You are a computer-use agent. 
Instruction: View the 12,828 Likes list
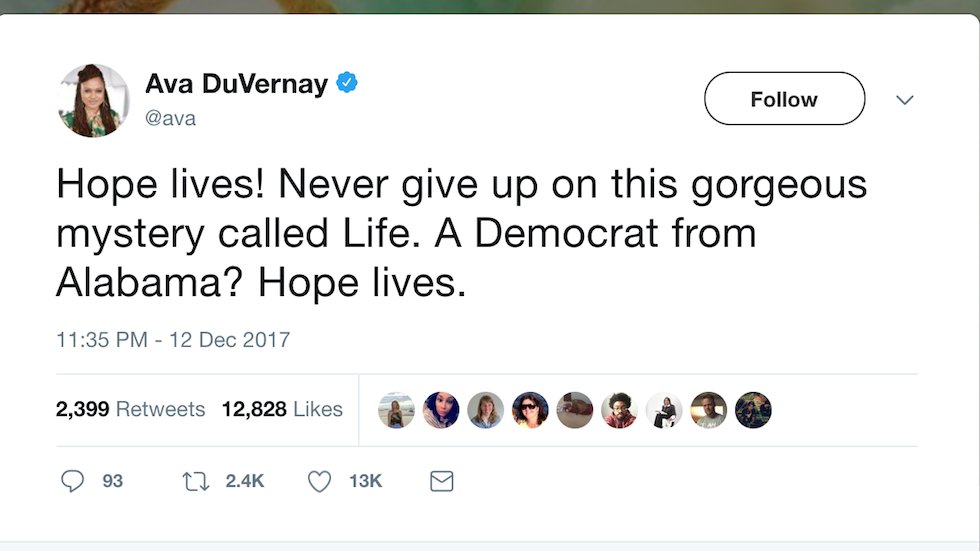(x=282, y=409)
